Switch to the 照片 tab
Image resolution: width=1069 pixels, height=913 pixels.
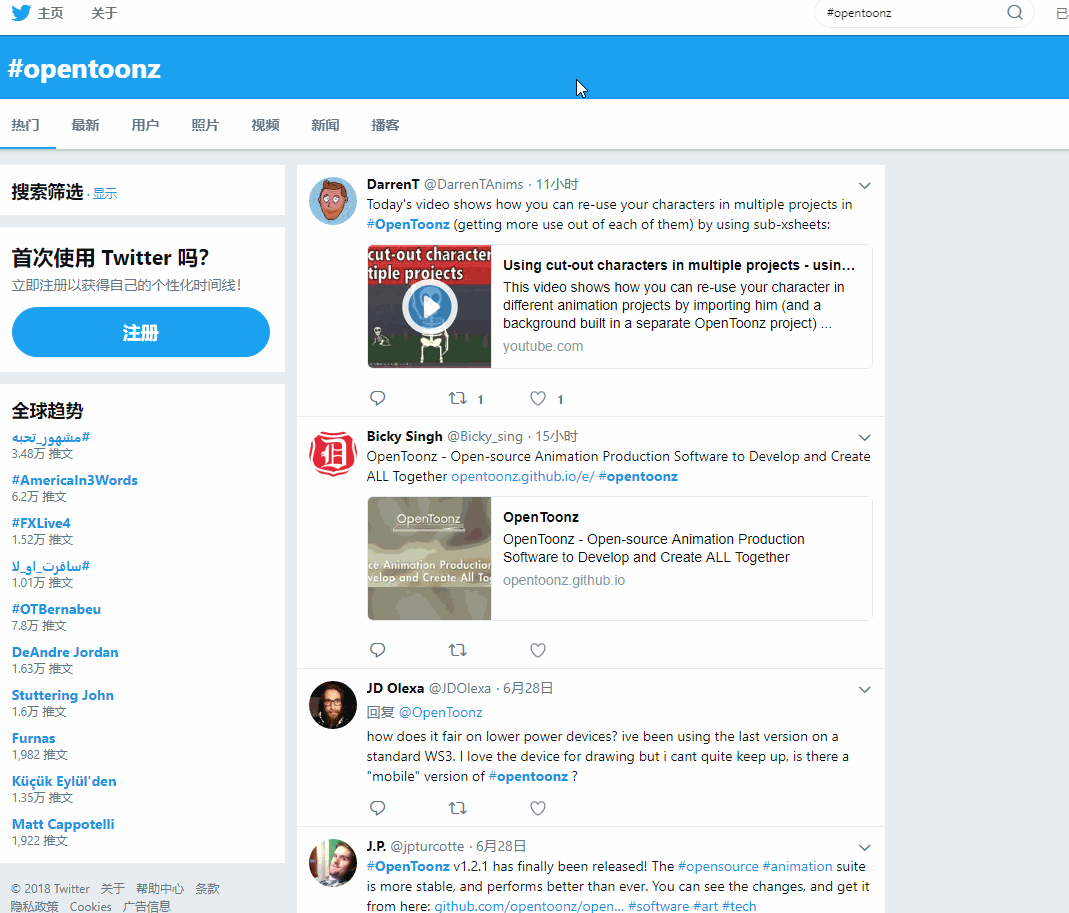pyautogui.click(x=205, y=125)
